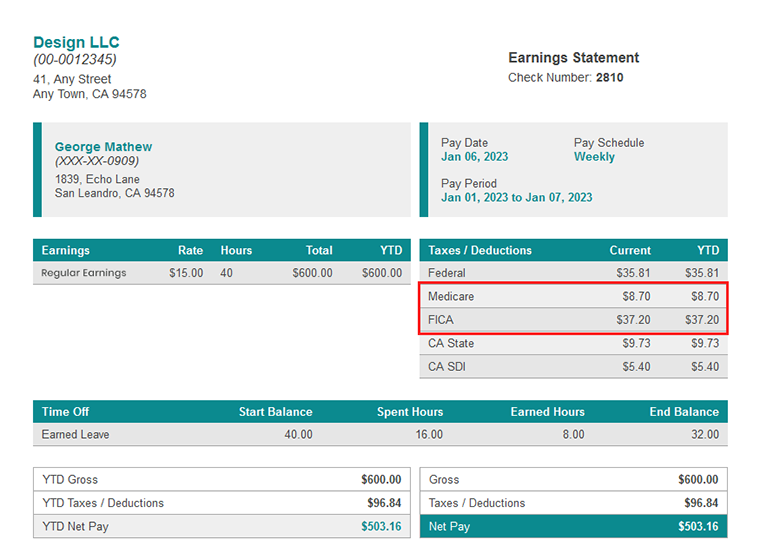Select the pay period date range
Viewport: 760px width, 553px height.
coord(517,197)
